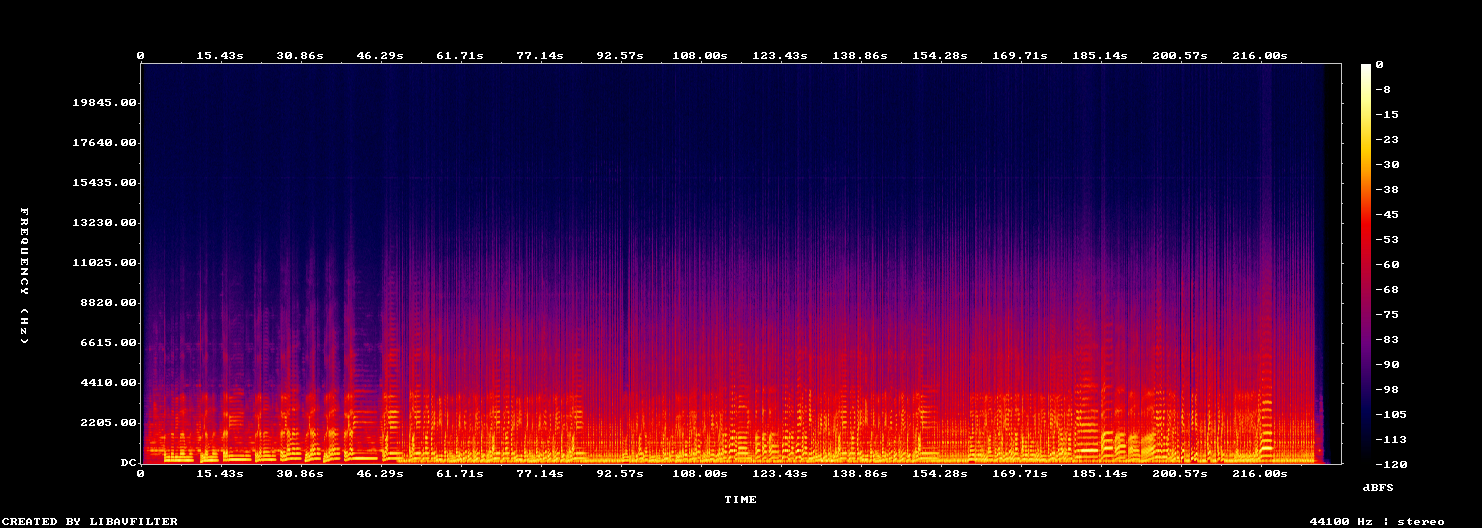Click 216.00s on the bottom time axis

(1260, 473)
